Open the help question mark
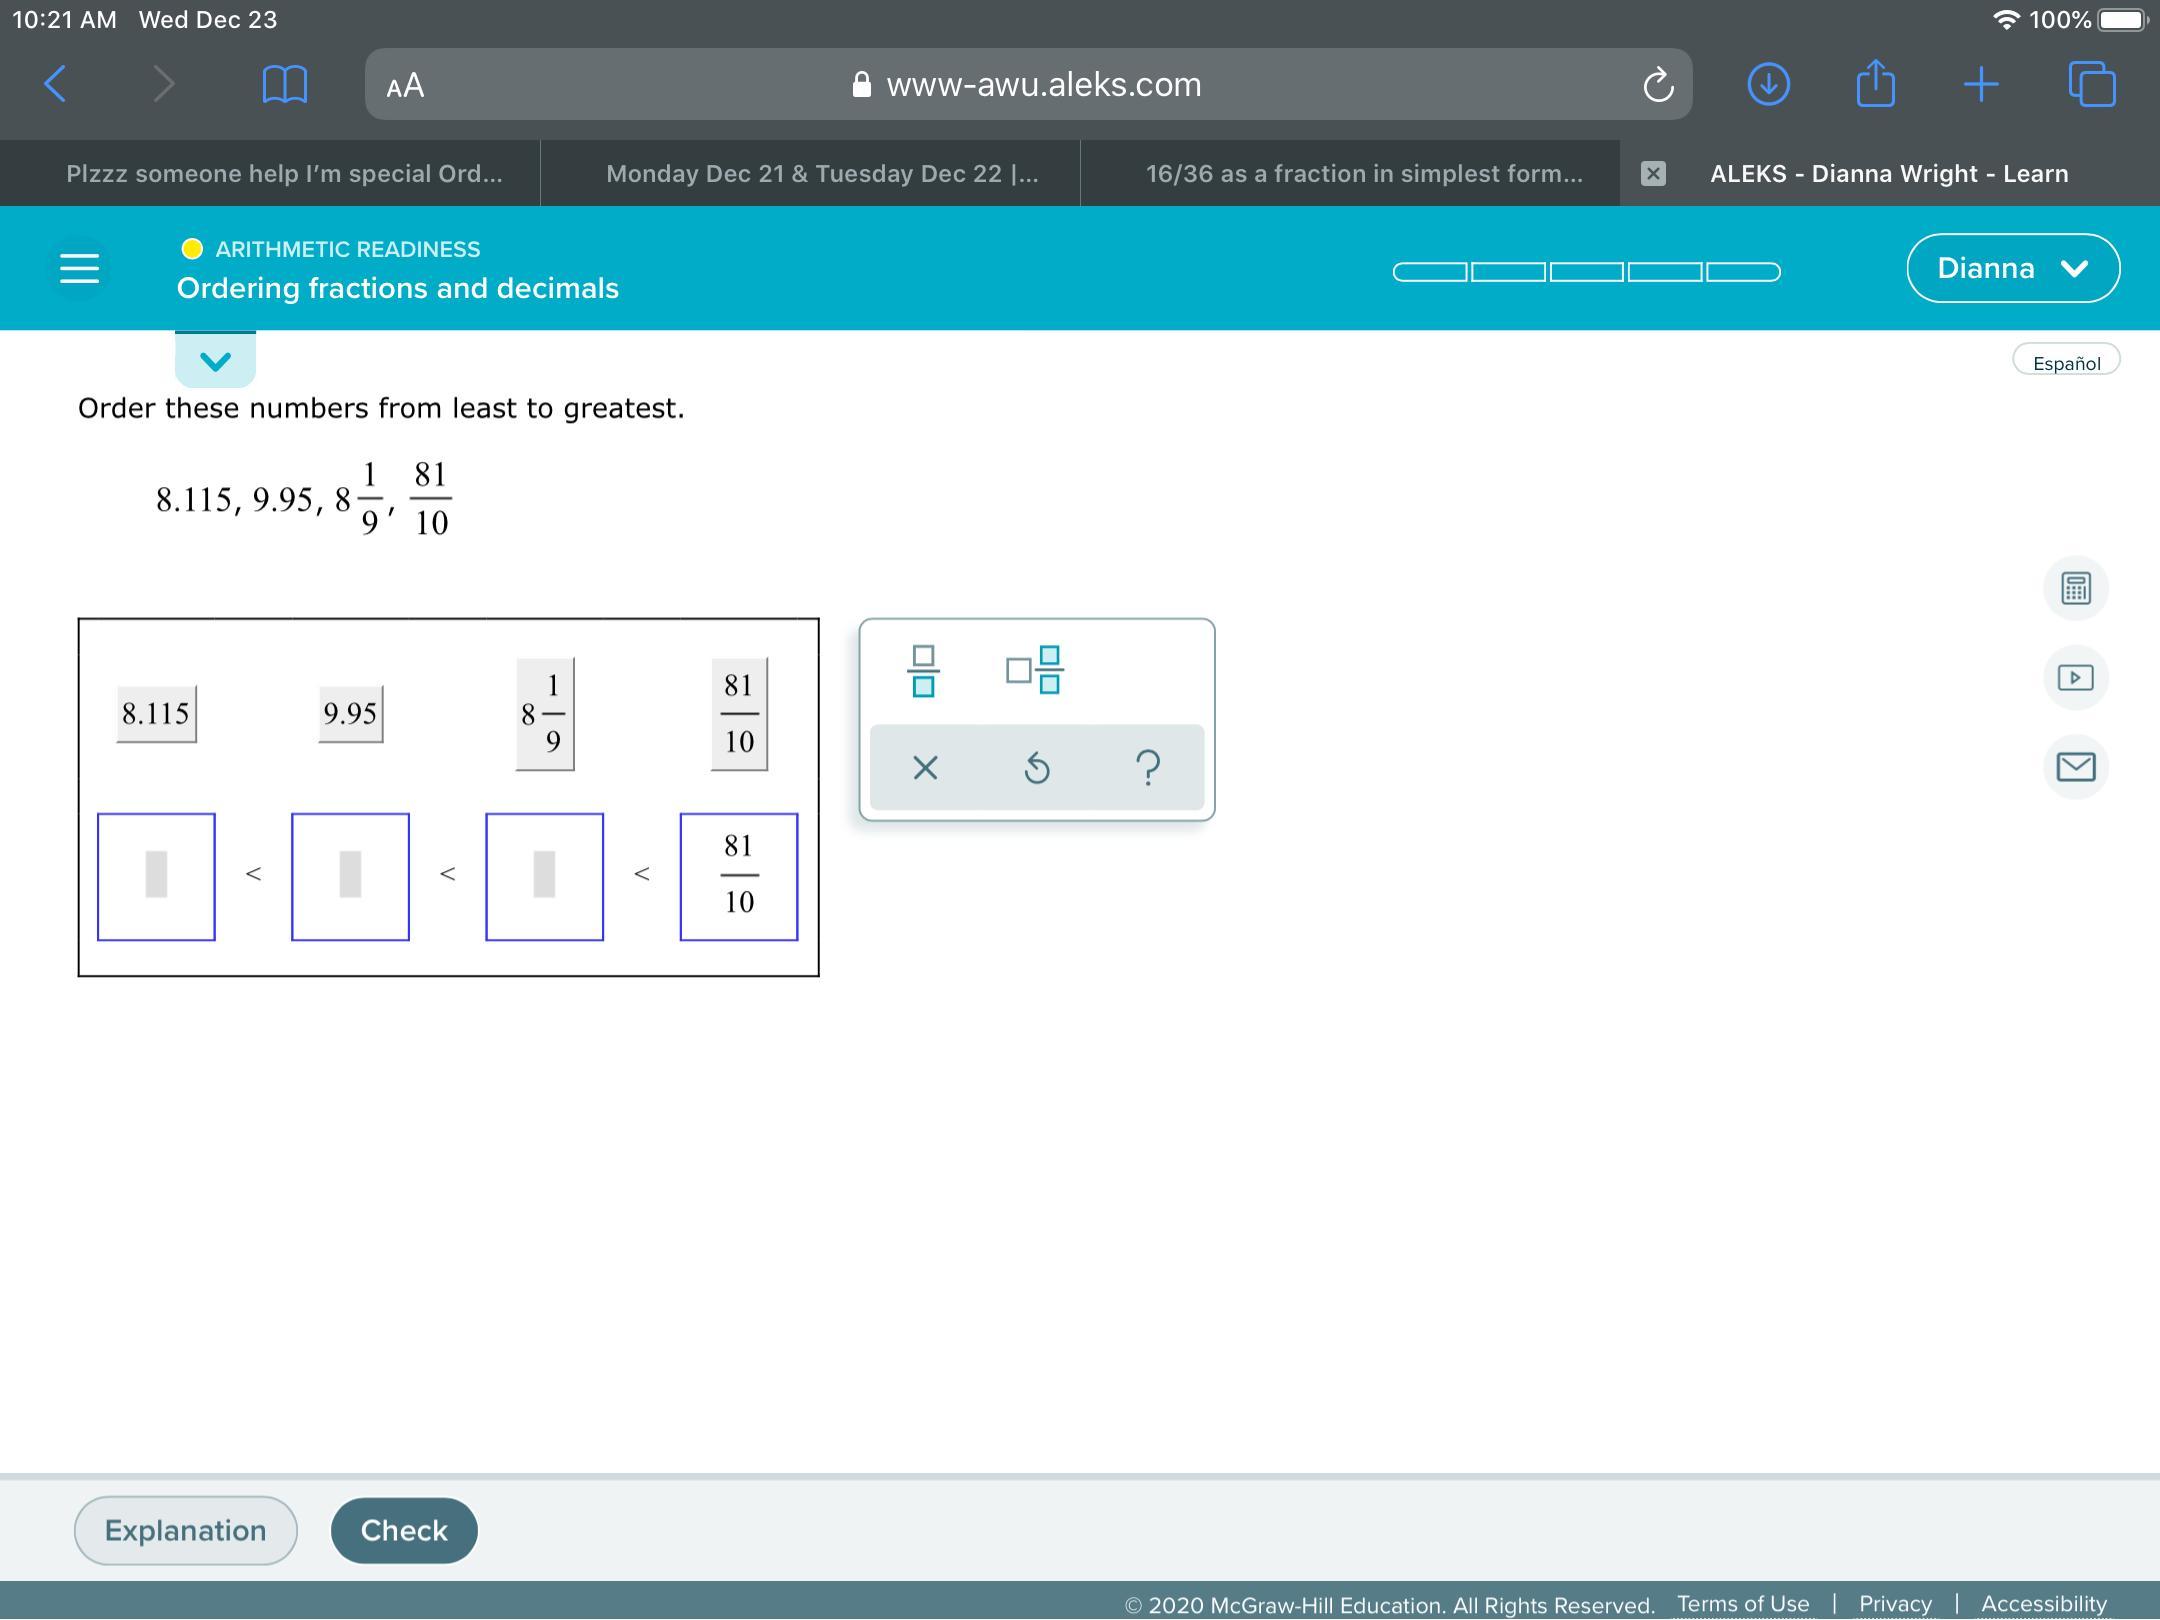 click(1149, 768)
